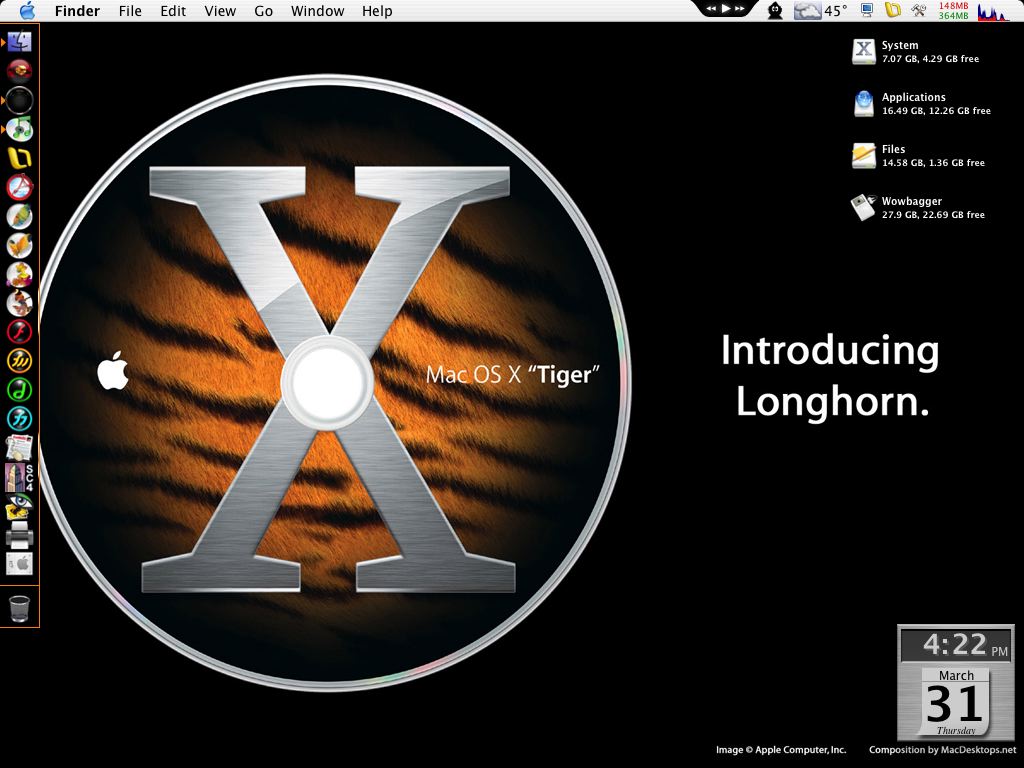Open the newspaper documents icon in dock

[20, 448]
